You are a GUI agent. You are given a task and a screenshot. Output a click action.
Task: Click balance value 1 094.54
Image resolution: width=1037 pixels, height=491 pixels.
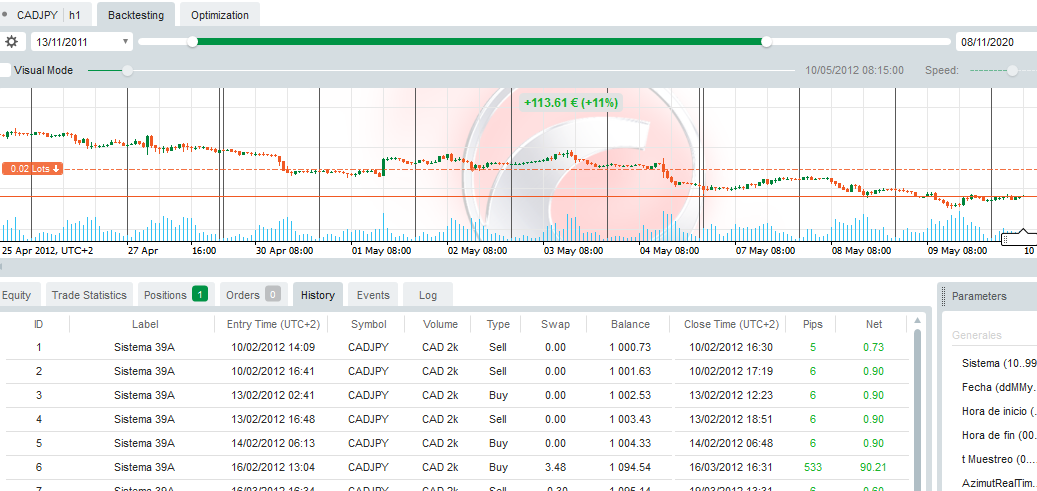click(x=630, y=467)
